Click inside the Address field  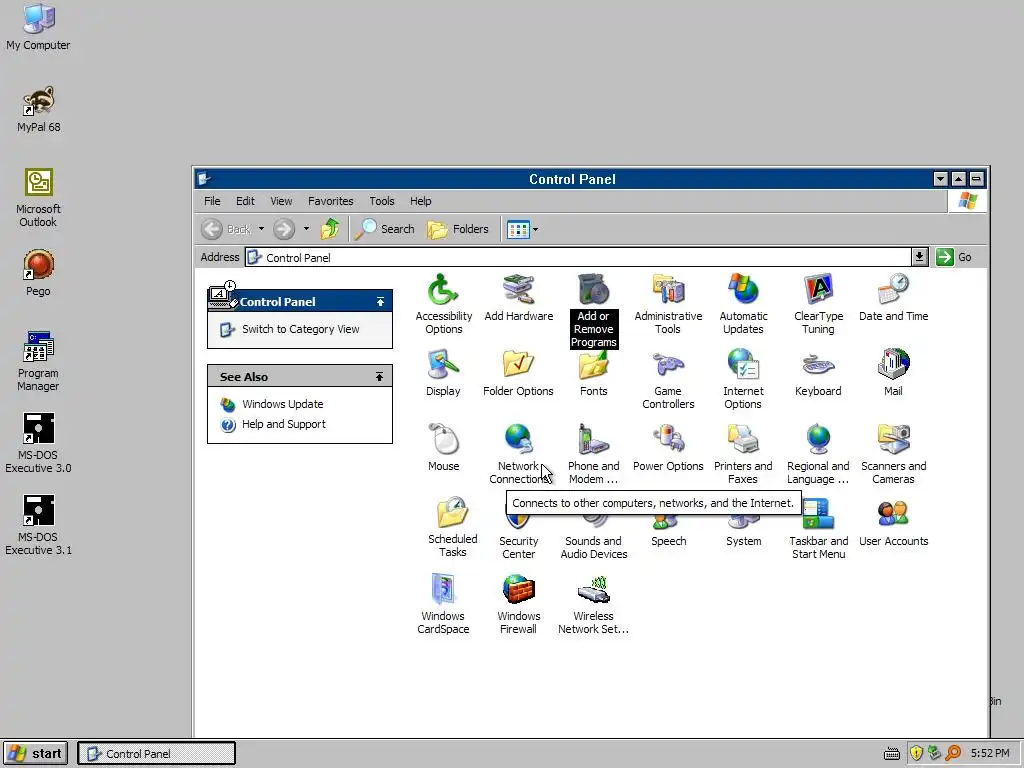pyautogui.click(x=578, y=257)
